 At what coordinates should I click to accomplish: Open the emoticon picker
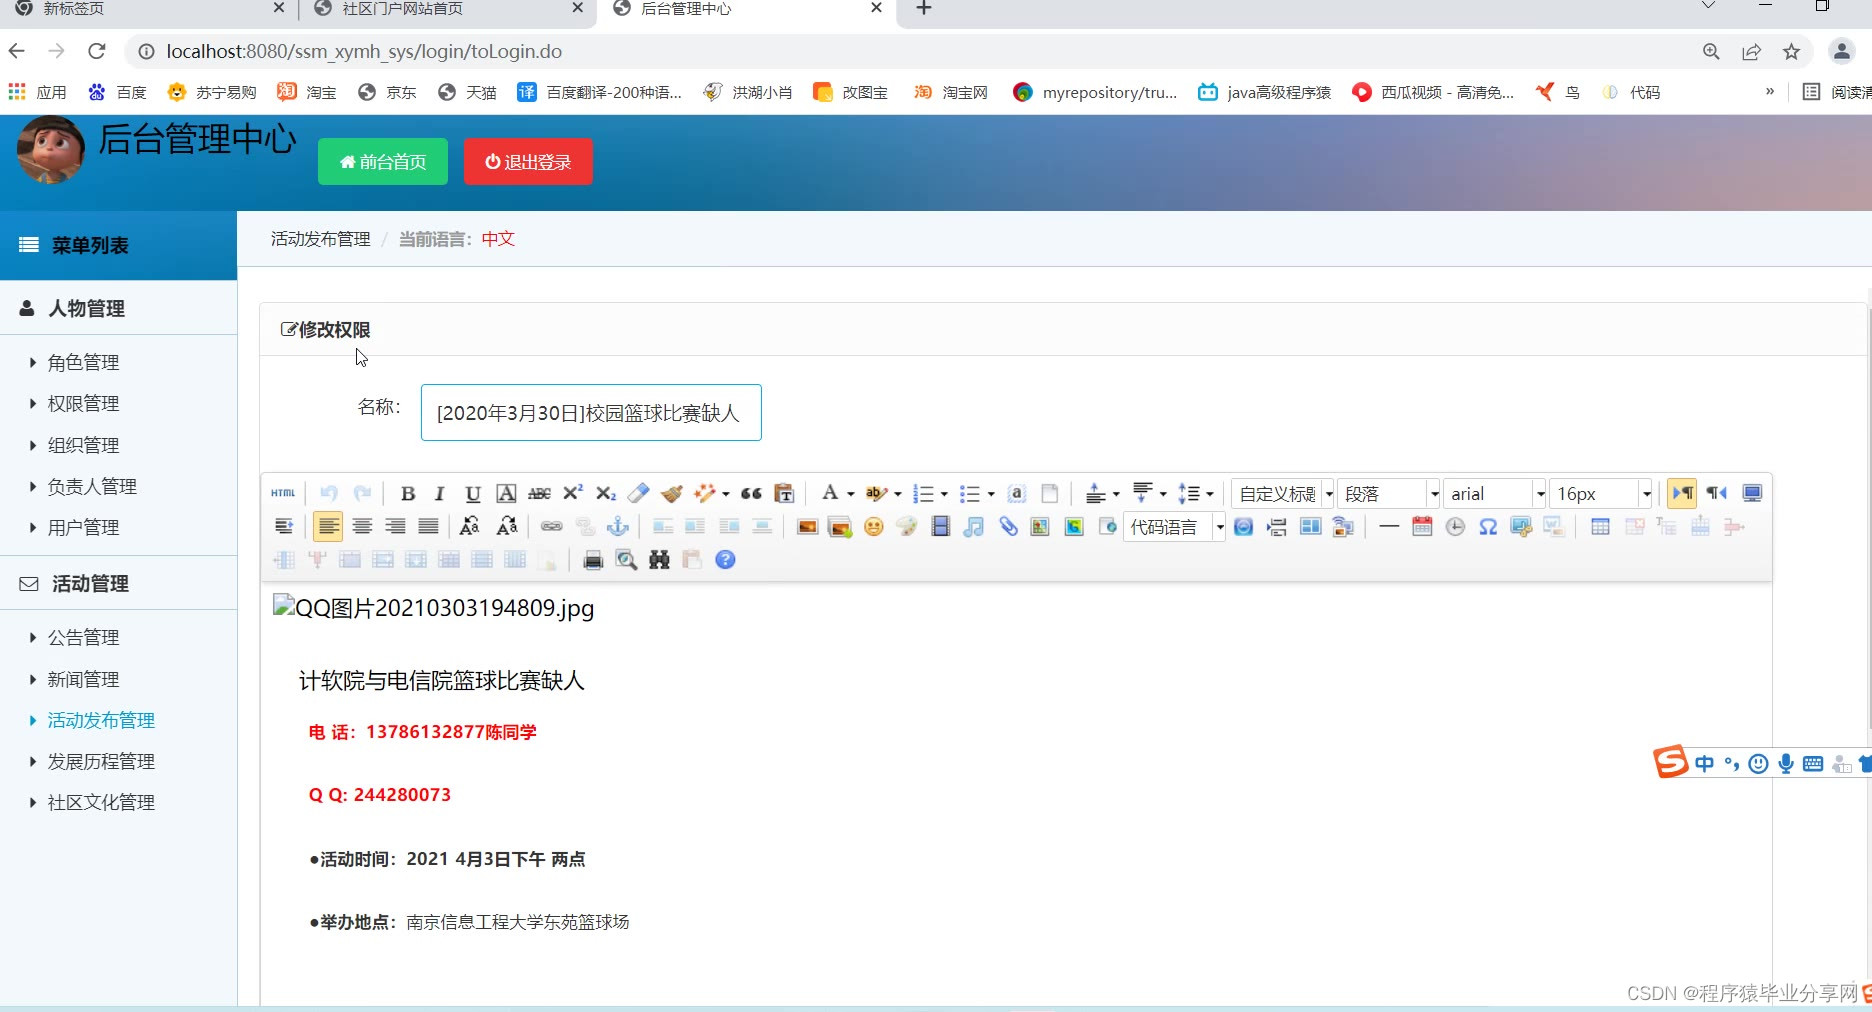pos(873,526)
